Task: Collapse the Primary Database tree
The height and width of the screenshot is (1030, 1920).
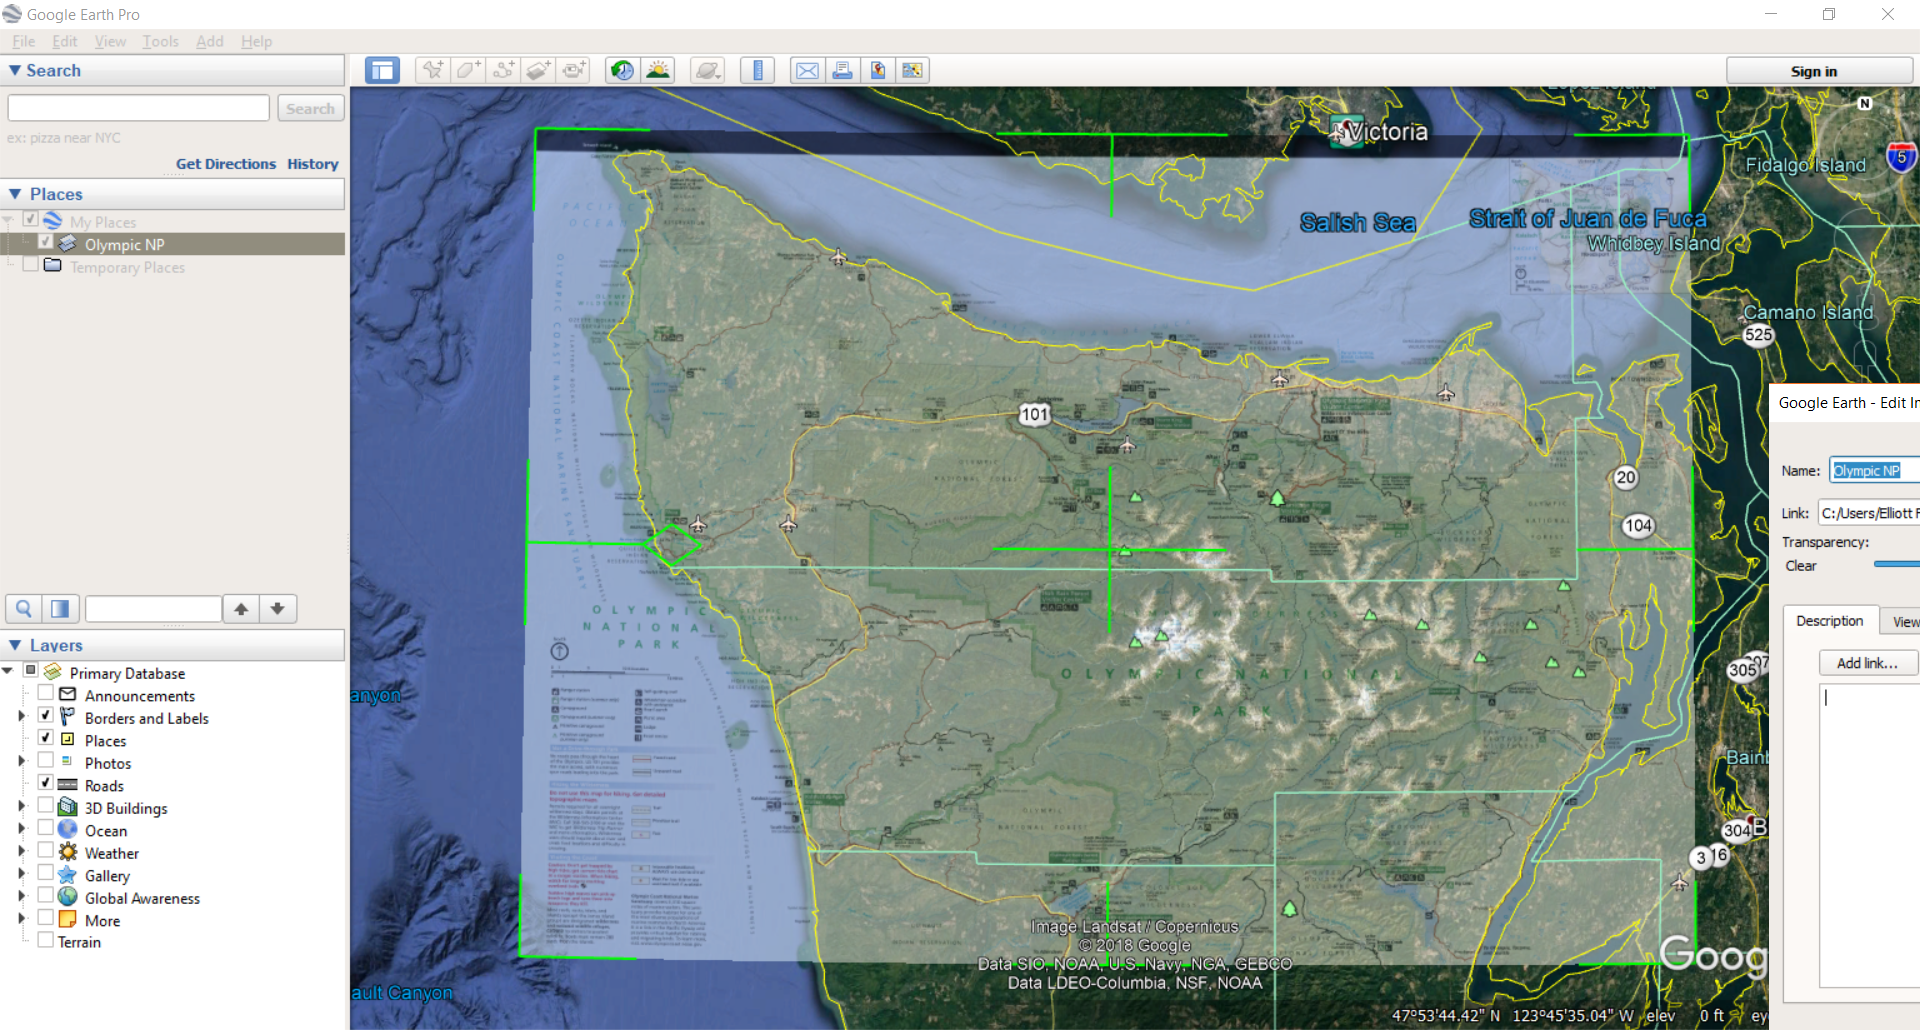Action: pos(8,671)
